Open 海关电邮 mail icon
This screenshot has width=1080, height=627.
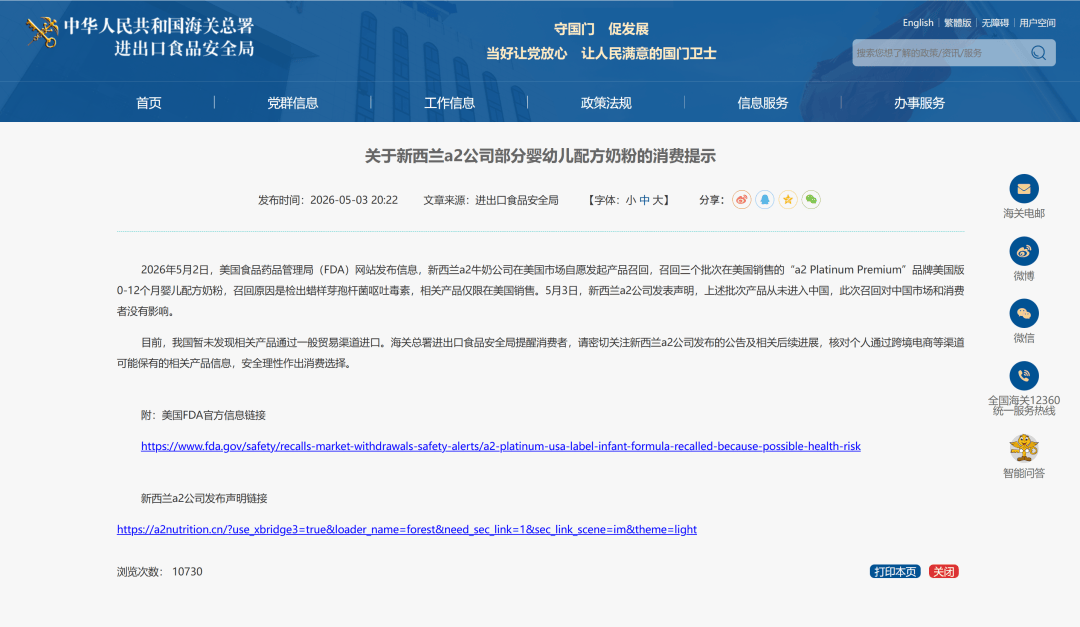tap(1024, 189)
